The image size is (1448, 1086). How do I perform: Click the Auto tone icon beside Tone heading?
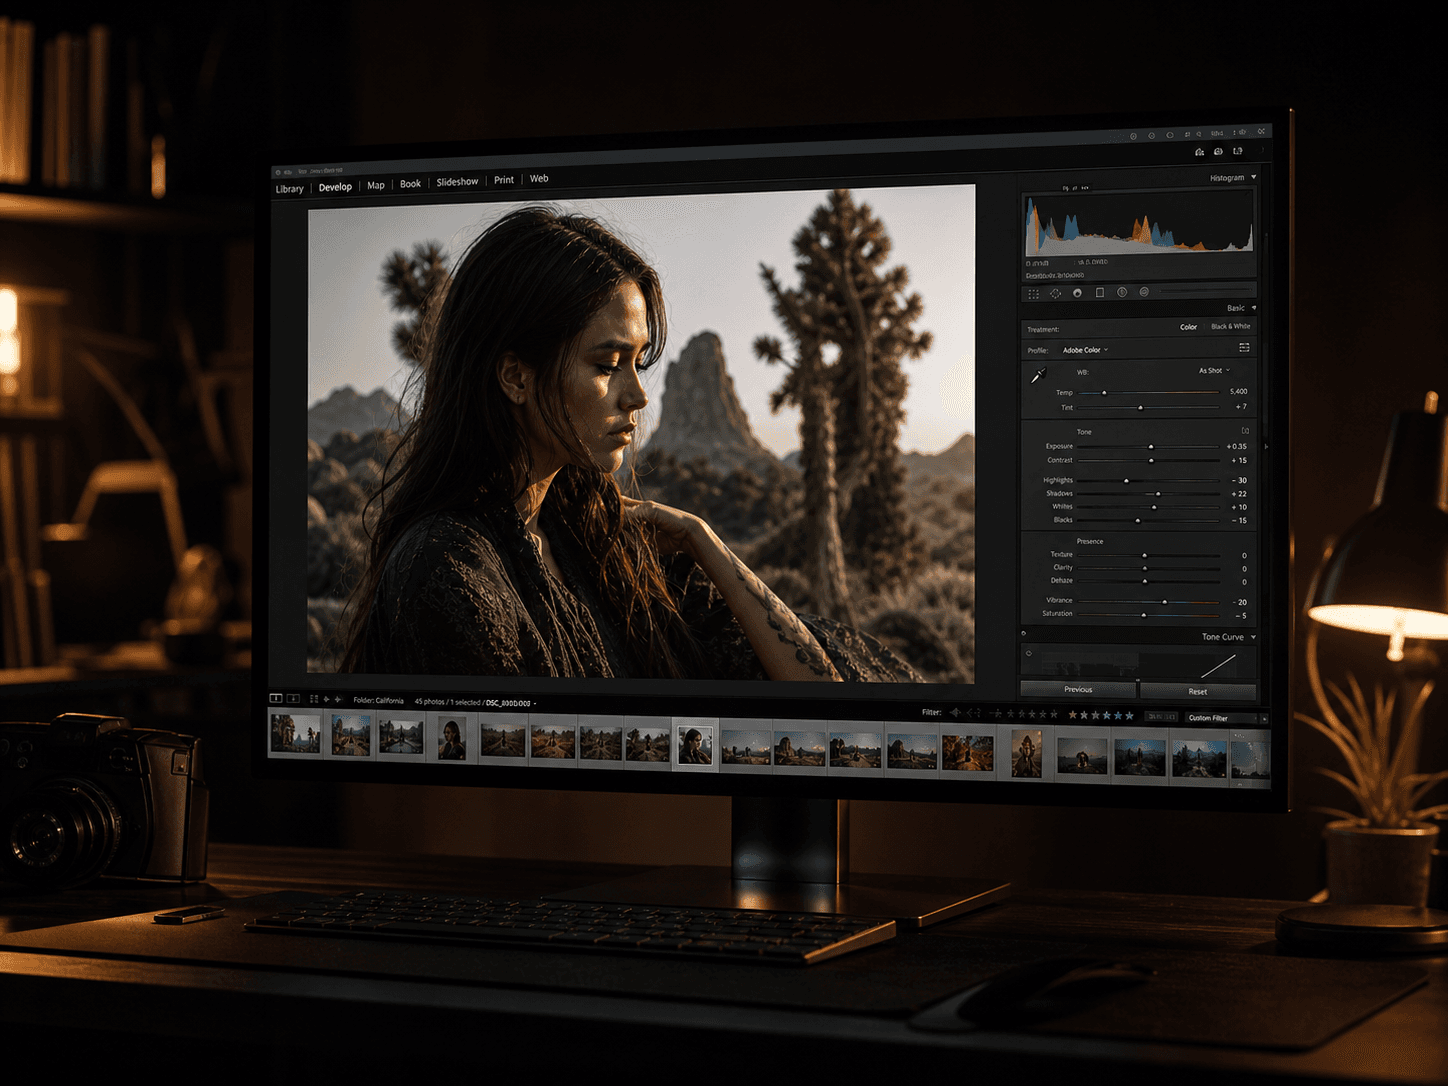(1245, 431)
